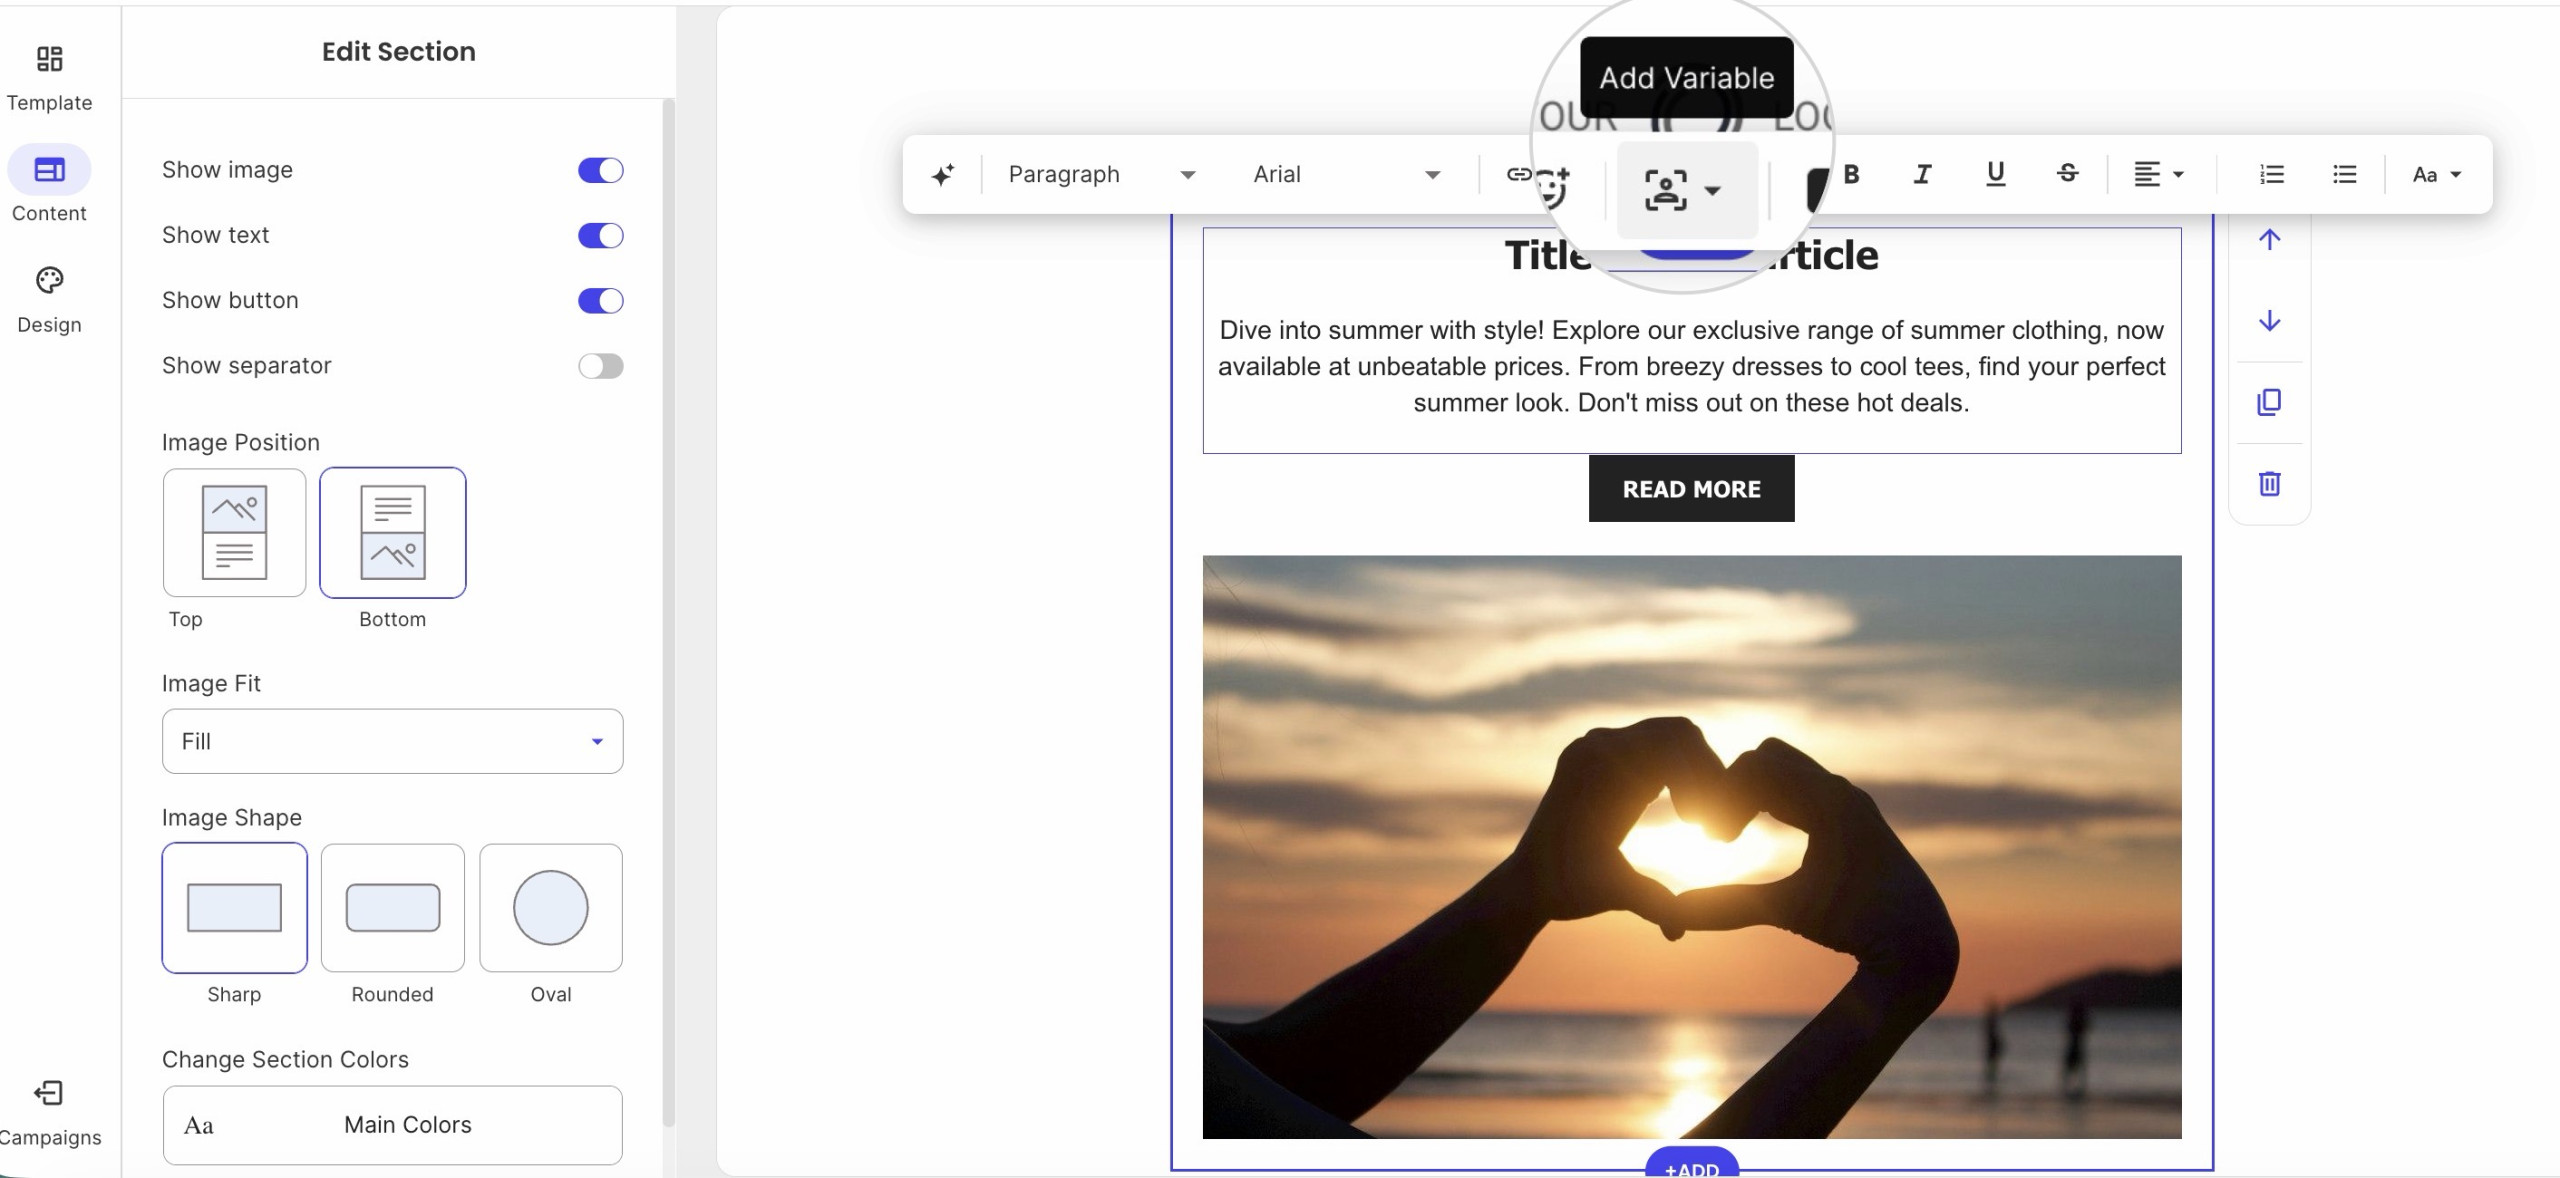
Task: Click the article title heading
Action: pos(1691,256)
